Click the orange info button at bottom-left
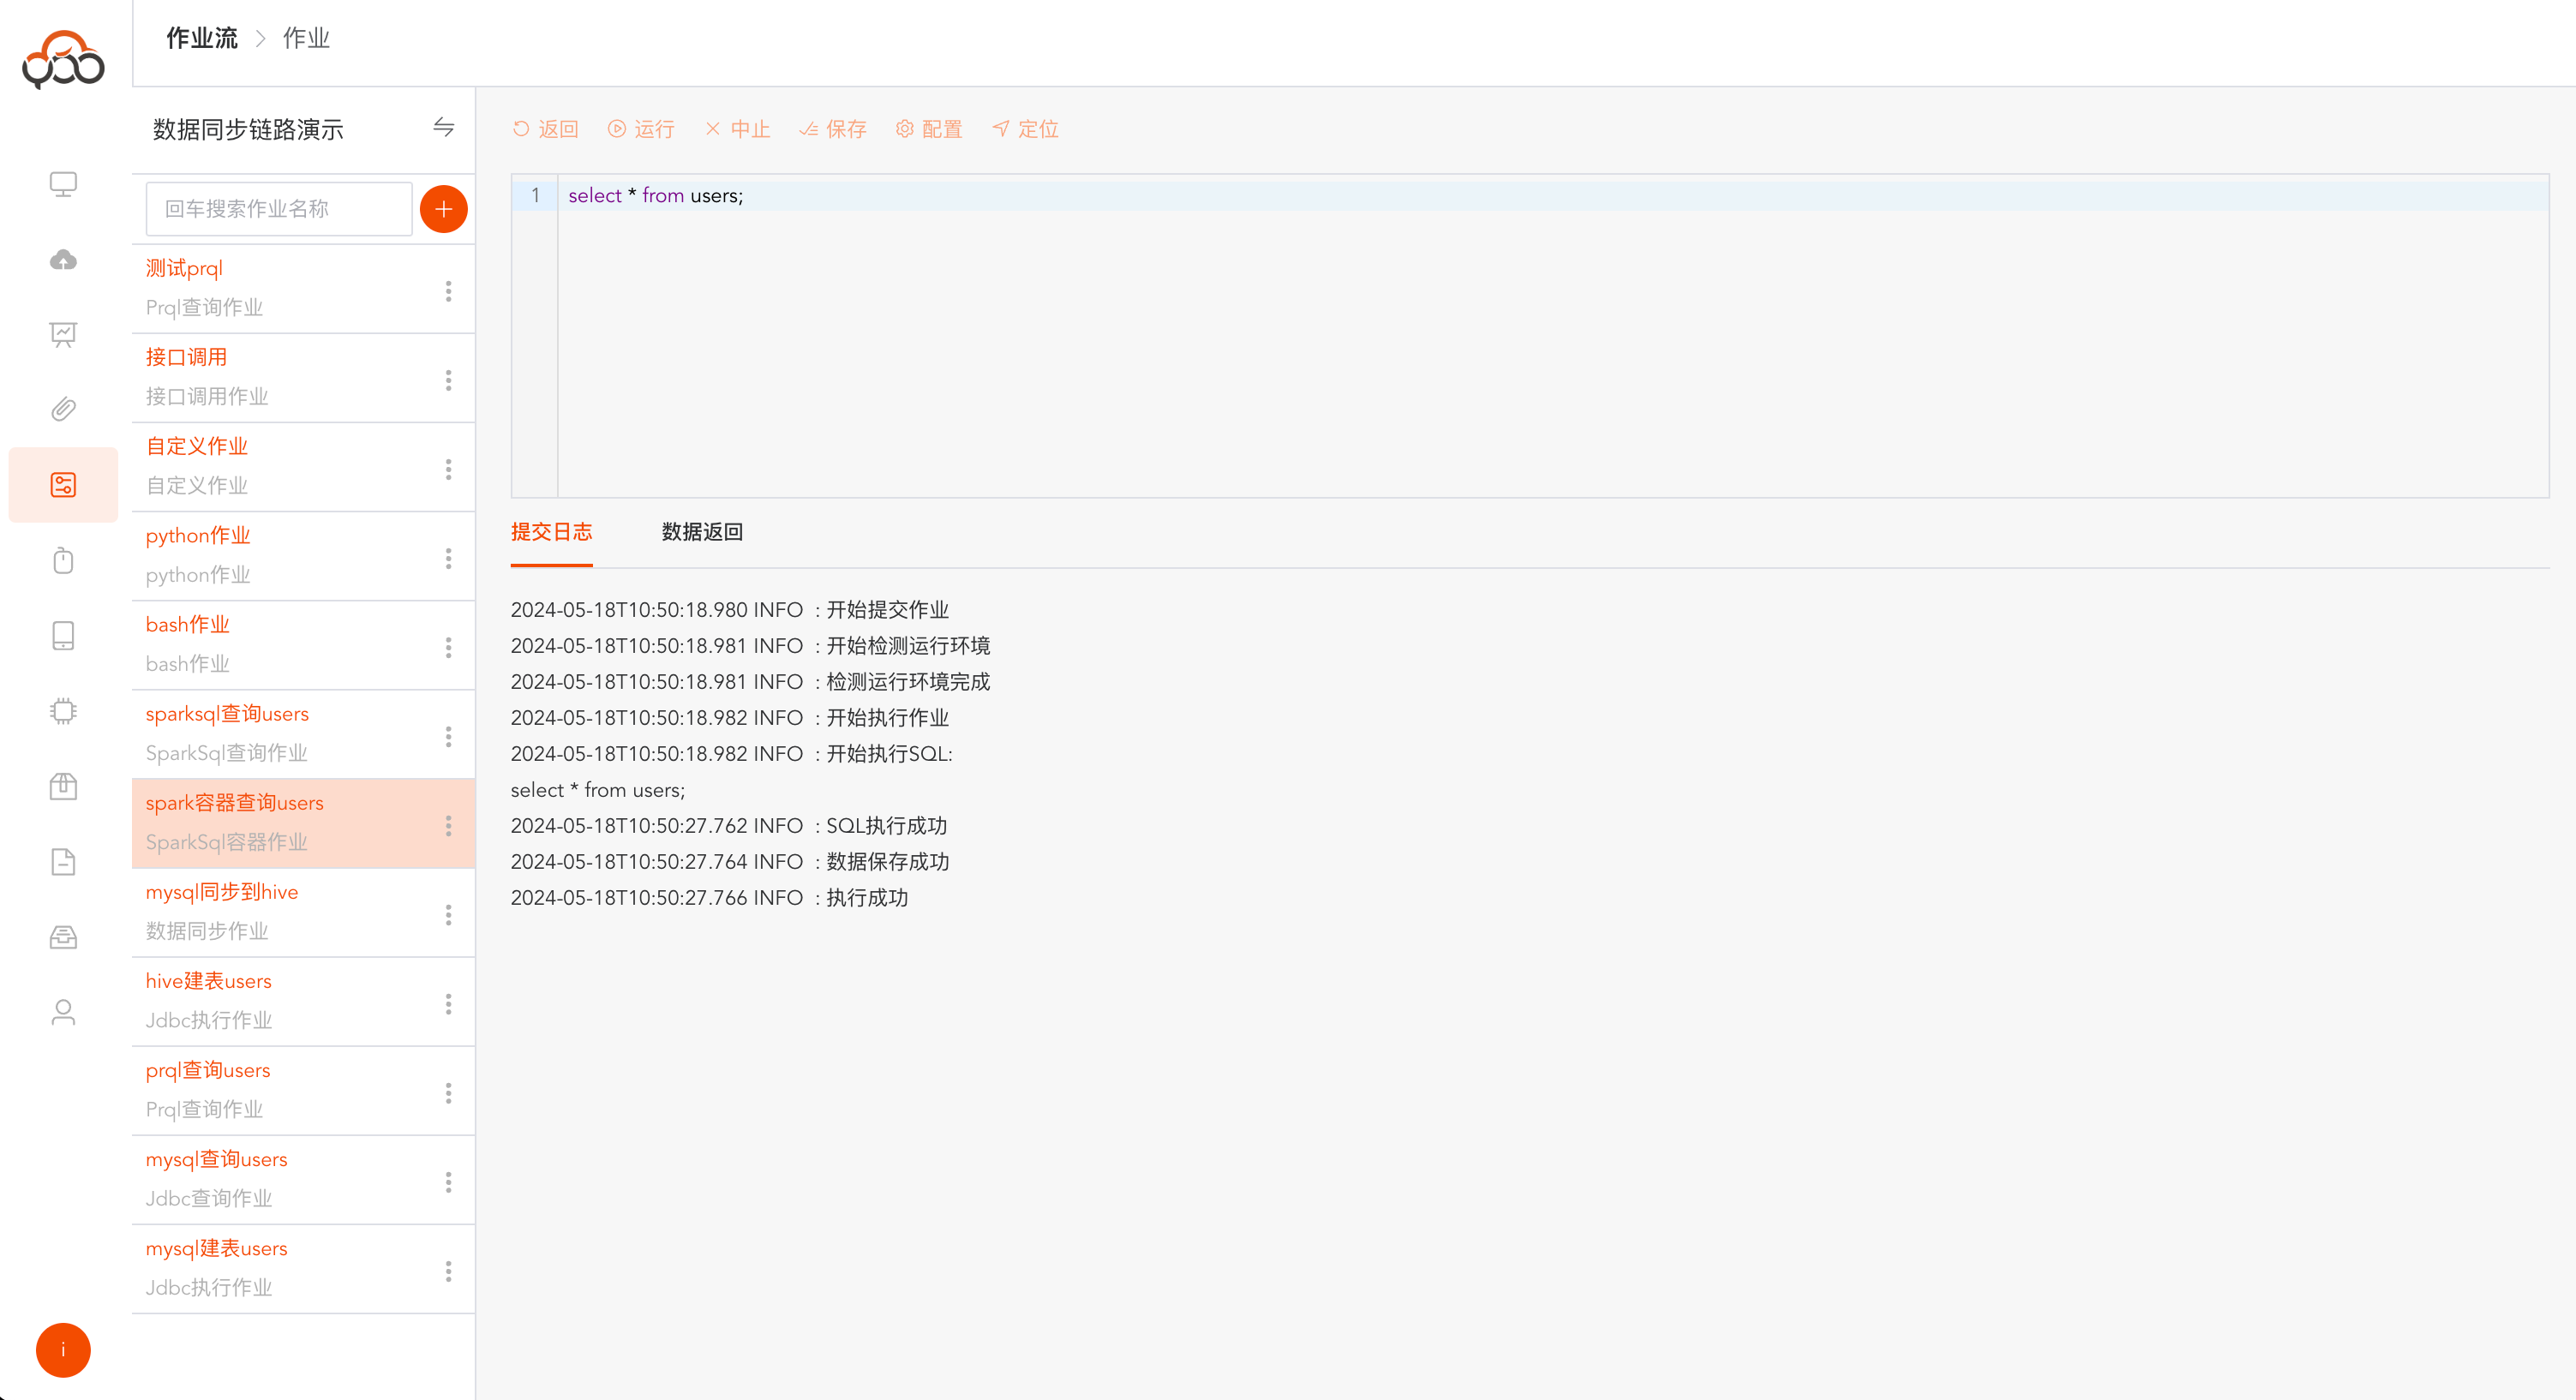This screenshot has width=2576, height=1400. (x=63, y=1350)
